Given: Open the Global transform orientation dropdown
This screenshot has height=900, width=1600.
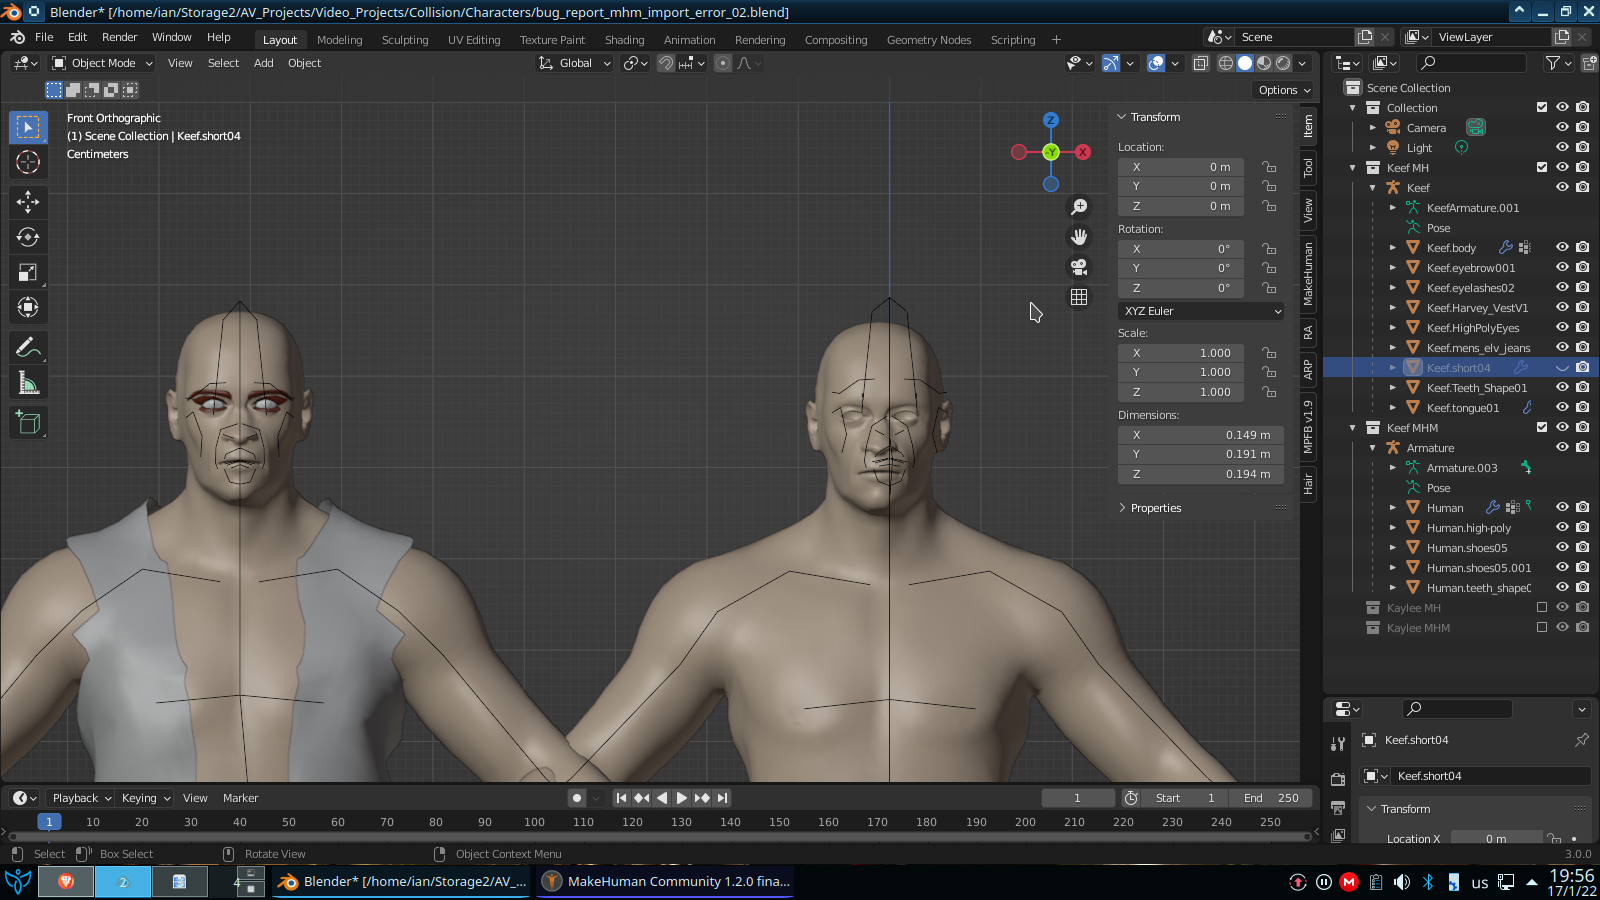Looking at the screenshot, I should [573, 63].
